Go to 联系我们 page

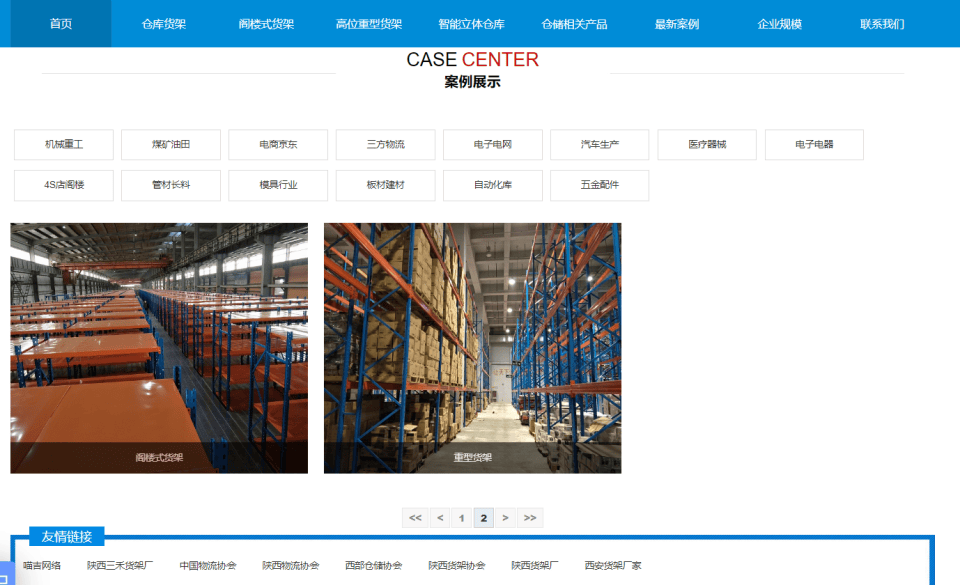[882, 24]
